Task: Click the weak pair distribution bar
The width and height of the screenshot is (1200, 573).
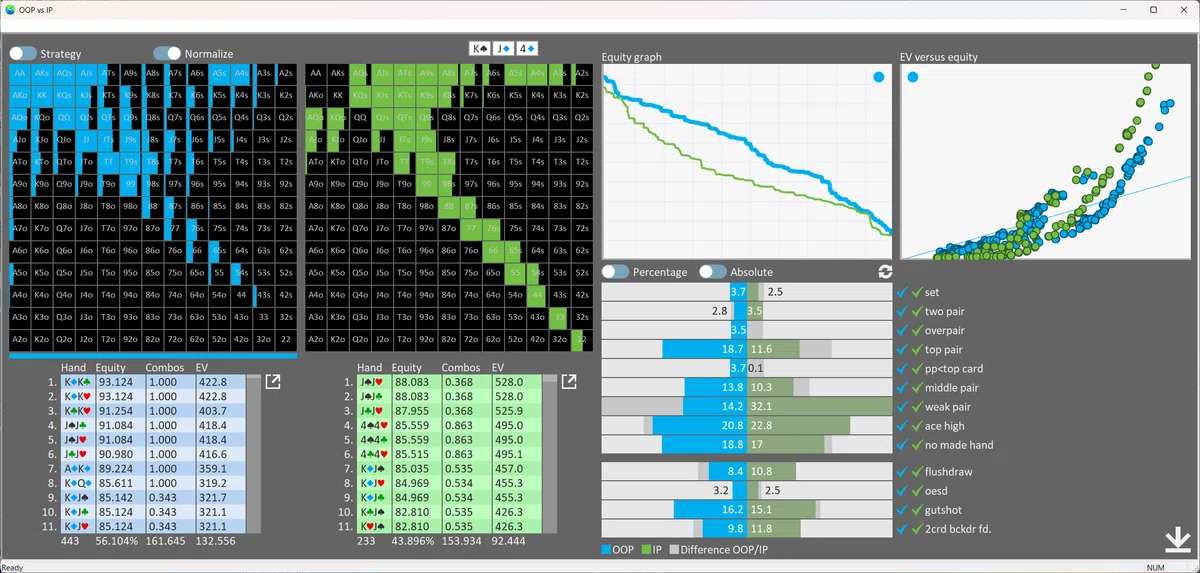Action: coord(746,406)
